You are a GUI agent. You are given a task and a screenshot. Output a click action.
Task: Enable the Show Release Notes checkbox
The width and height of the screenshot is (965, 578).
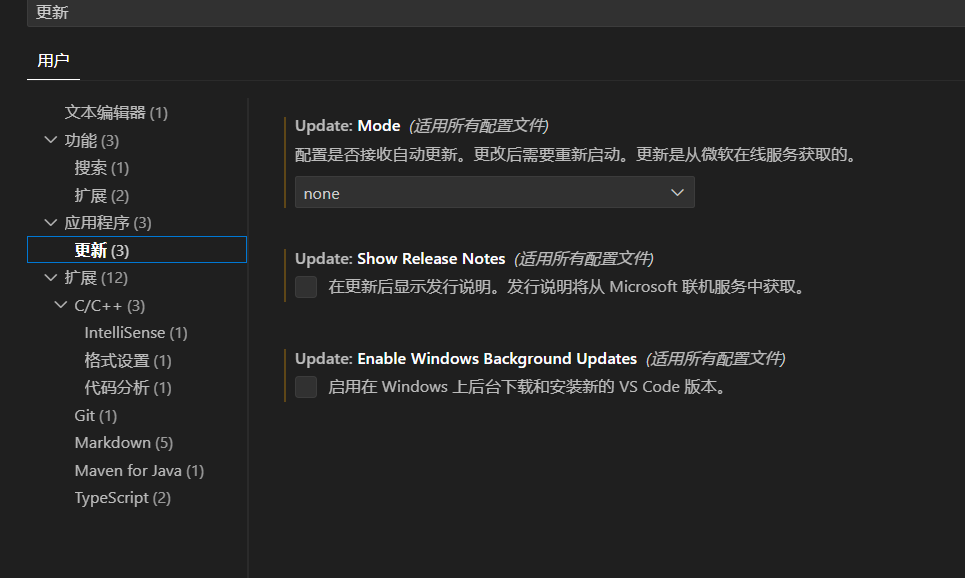[305, 287]
